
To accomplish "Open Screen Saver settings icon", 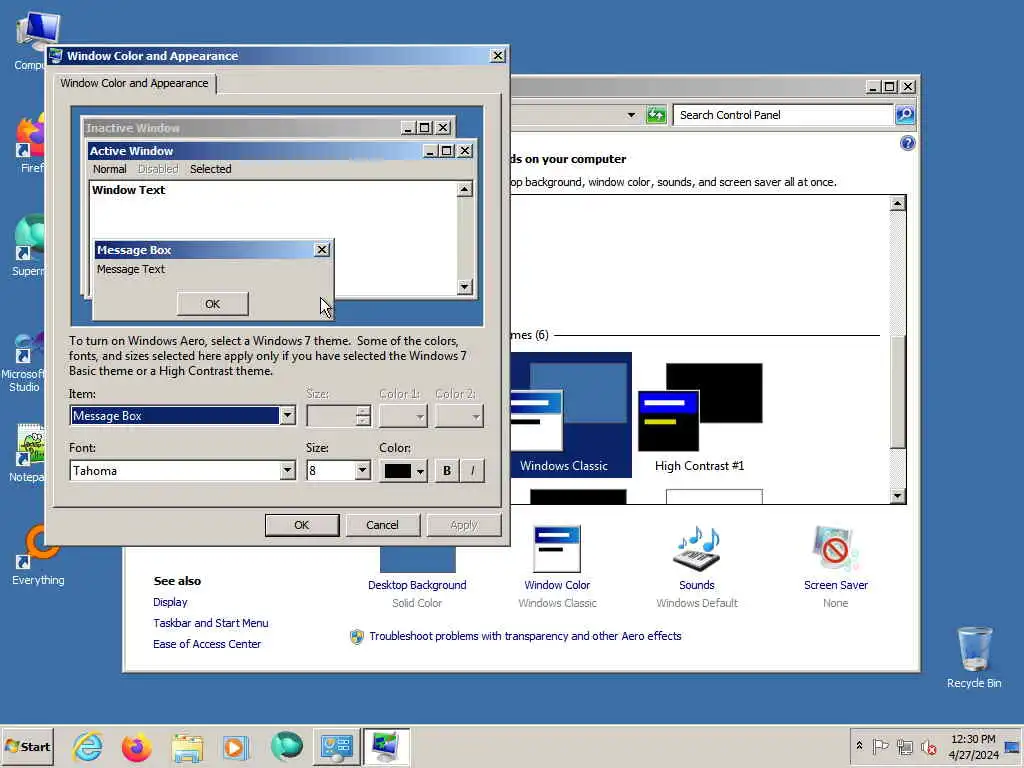I will (835, 549).
